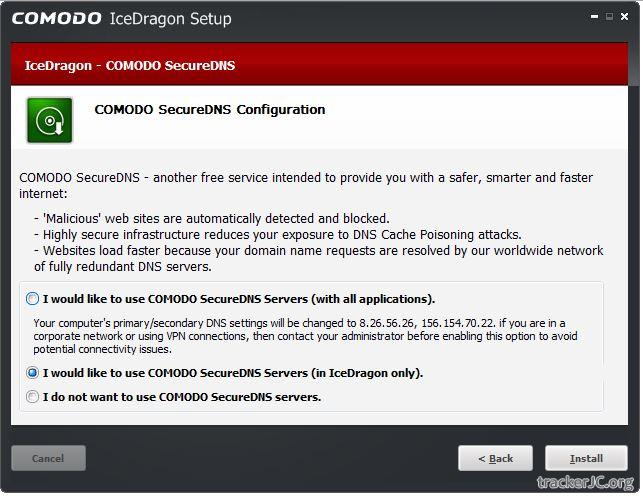
Task: Go back with the Back button
Action: (495, 458)
